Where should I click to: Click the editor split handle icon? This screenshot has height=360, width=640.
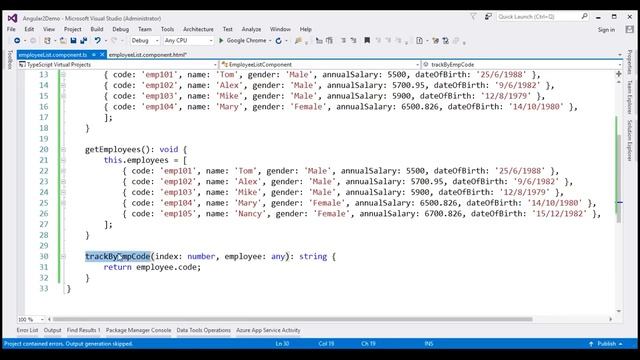click(x=619, y=74)
